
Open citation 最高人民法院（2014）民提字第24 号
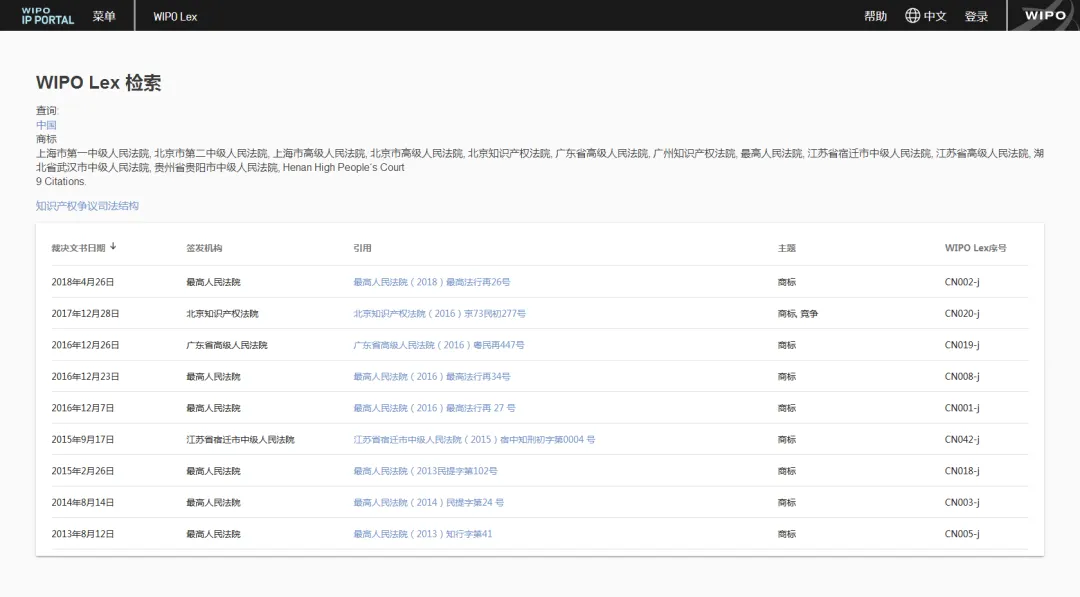click(428, 503)
